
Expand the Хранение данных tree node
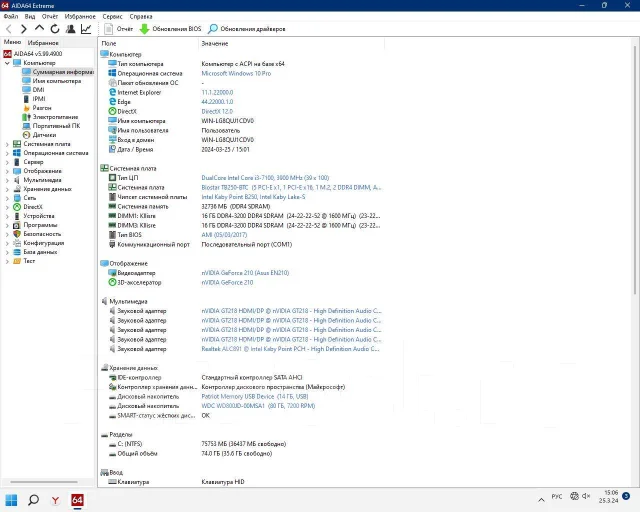coord(7,189)
